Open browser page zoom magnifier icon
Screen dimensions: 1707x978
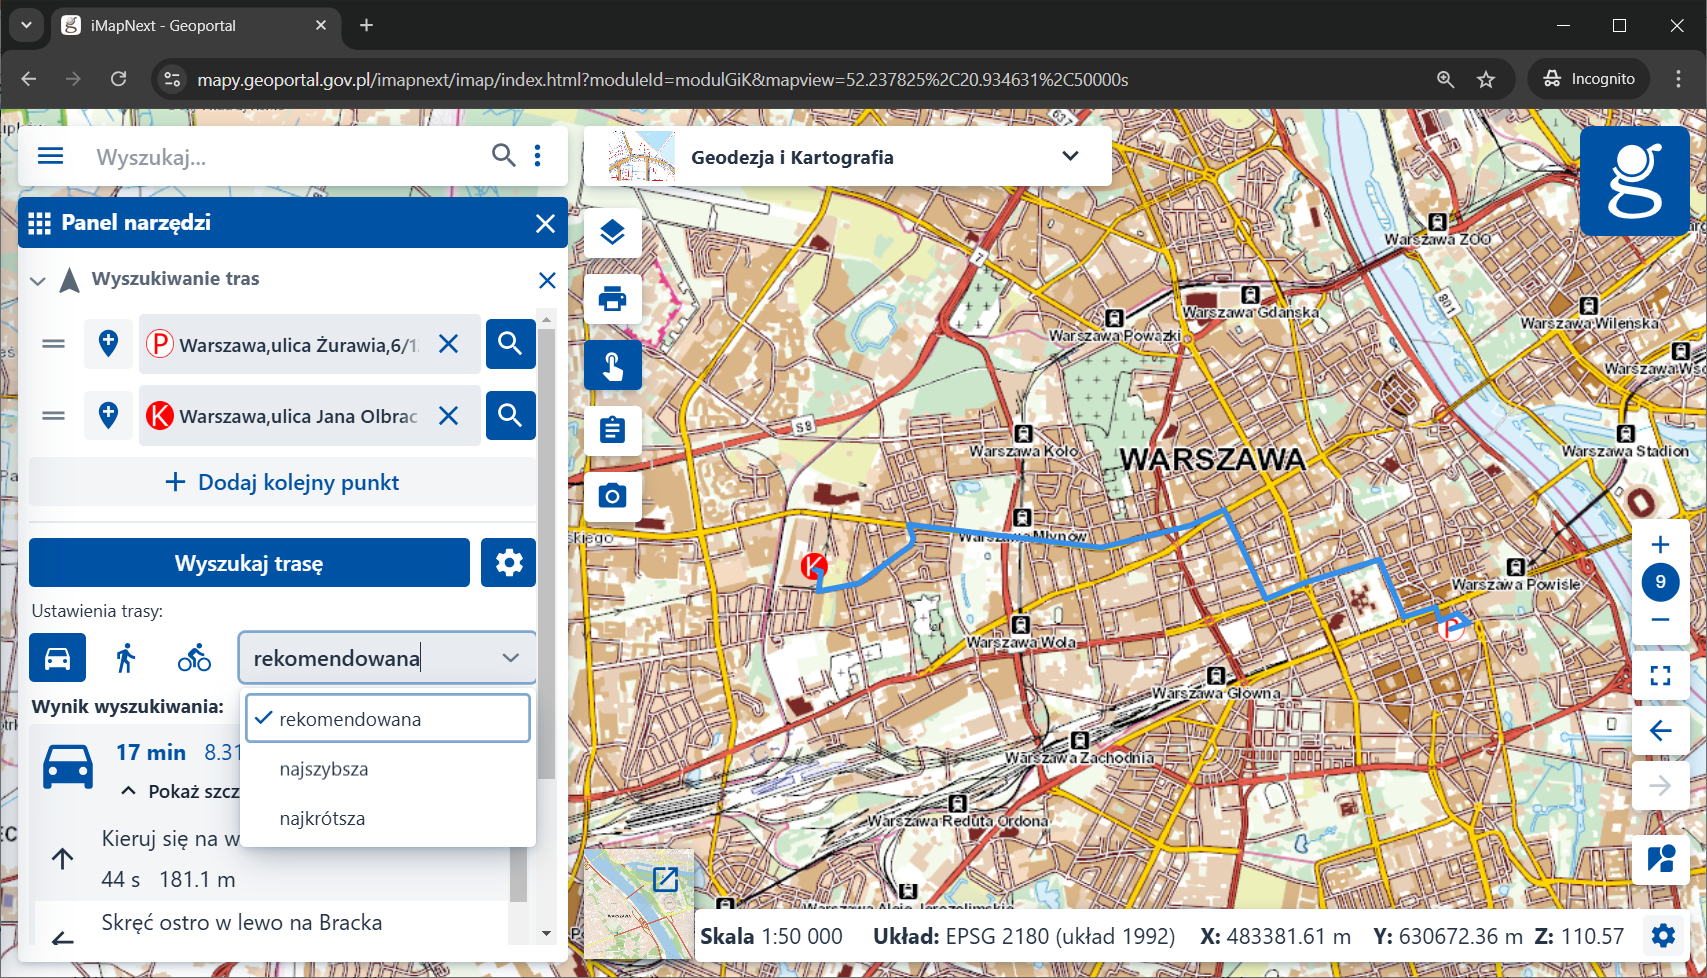click(1445, 79)
